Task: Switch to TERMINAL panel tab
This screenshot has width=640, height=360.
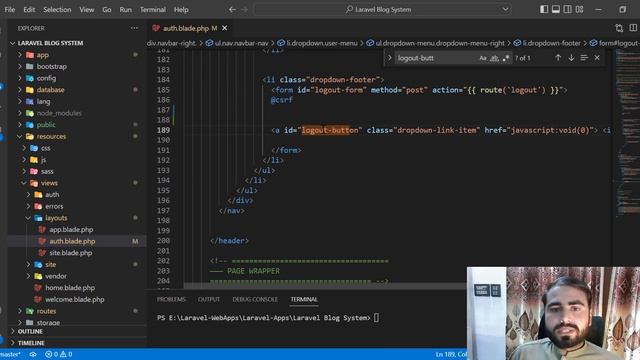Action: pyautogui.click(x=304, y=299)
